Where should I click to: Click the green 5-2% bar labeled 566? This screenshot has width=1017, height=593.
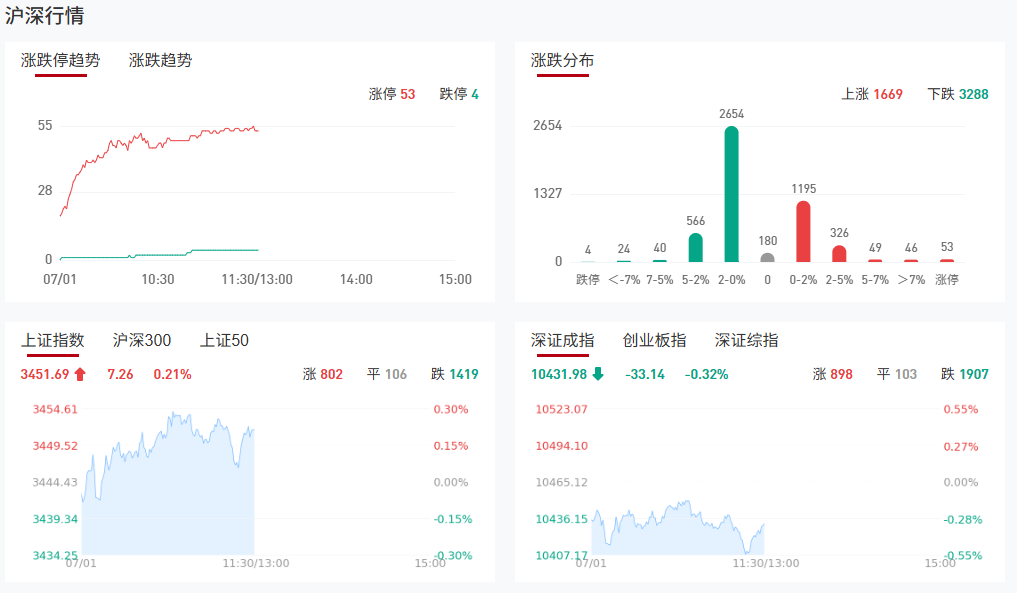point(696,247)
